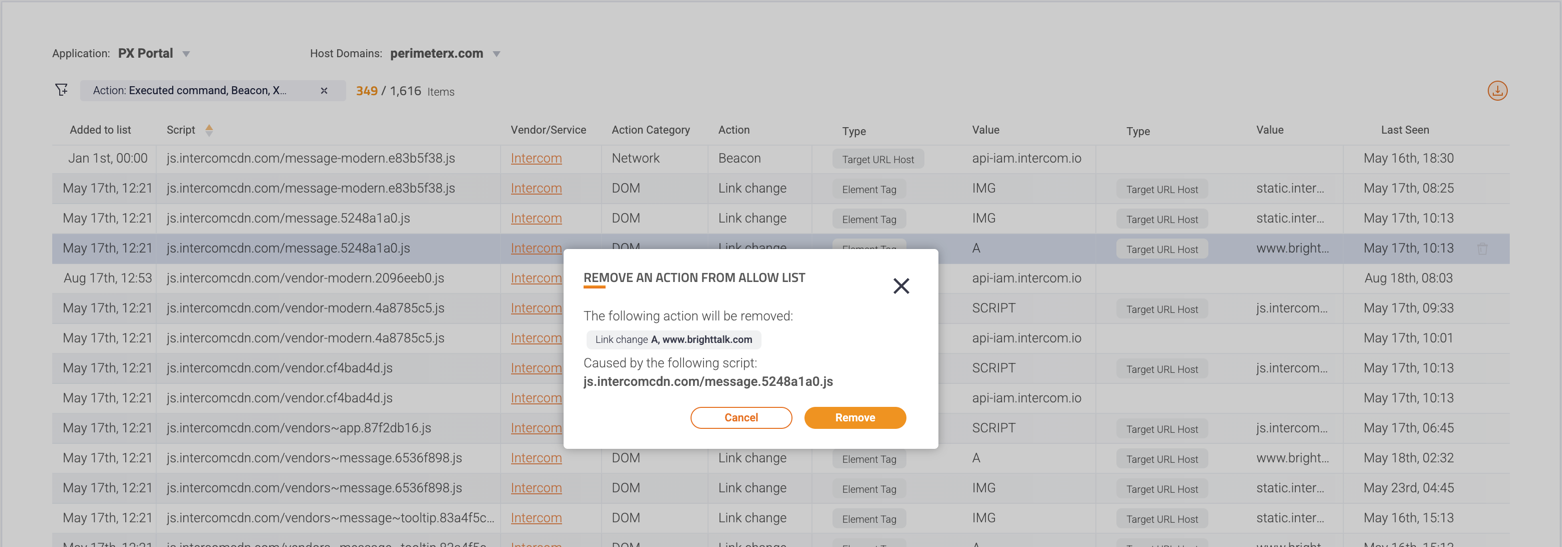Click the trash icon on highlighted row
Viewport: 1562px width, 547px height.
pyautogui.click(x=1482, y=249)
